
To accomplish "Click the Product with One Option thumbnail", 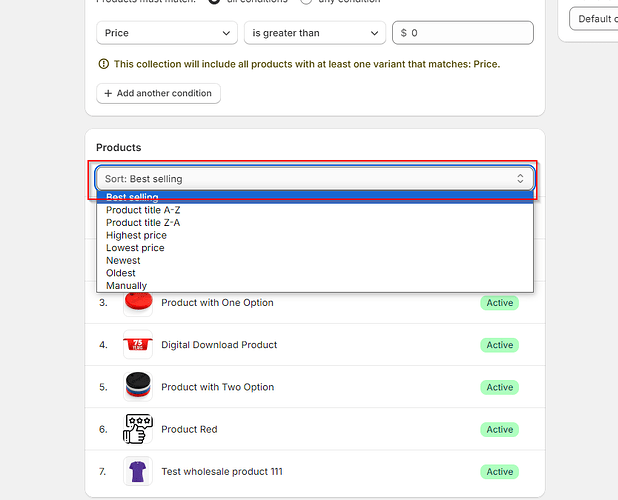I will [138, 302].
